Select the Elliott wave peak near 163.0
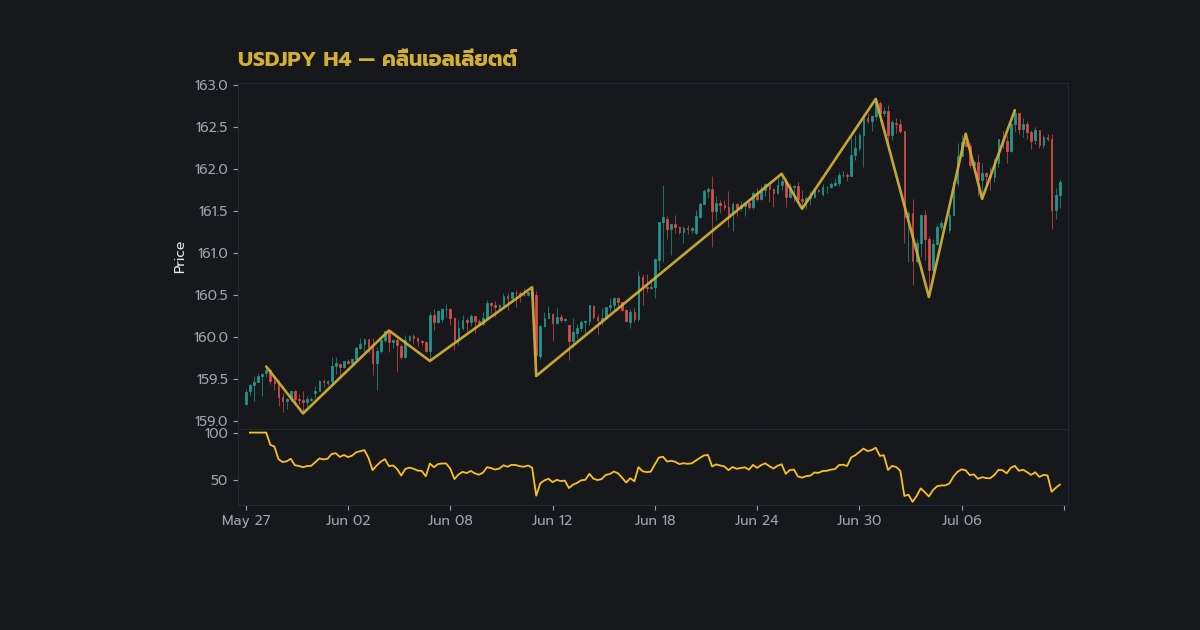Screen dimensions: 1200x630 pyautogui.click(x=875, y=99)
